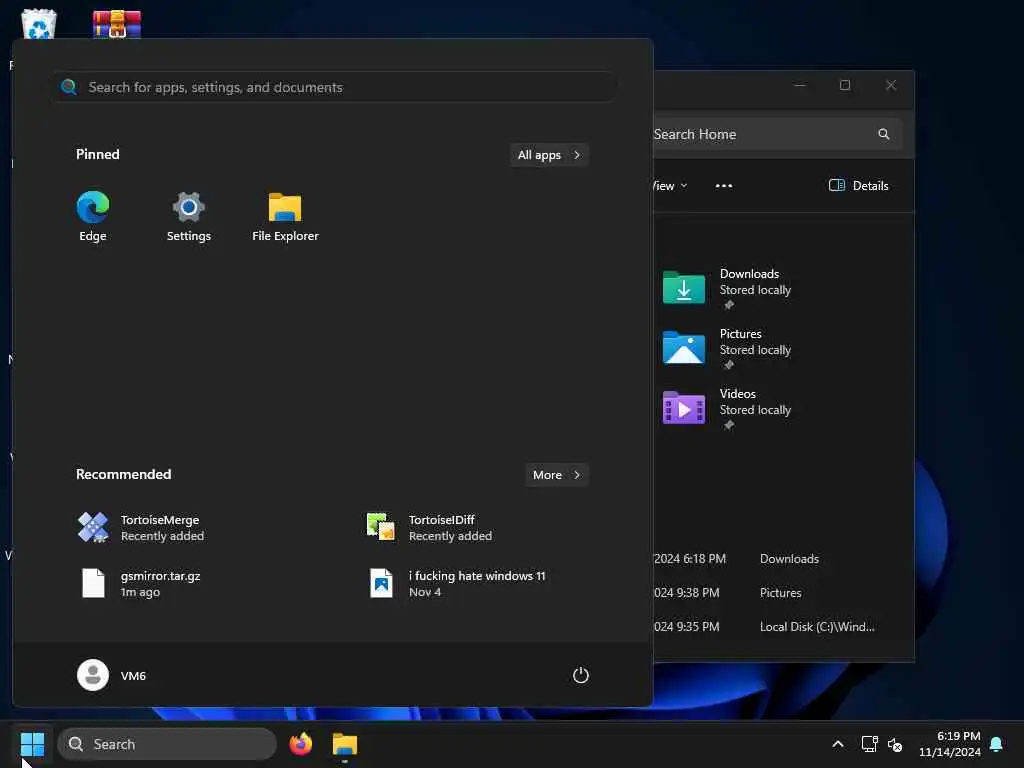
Task: Open the notifications bell icon
Action: tap(997, 744)
